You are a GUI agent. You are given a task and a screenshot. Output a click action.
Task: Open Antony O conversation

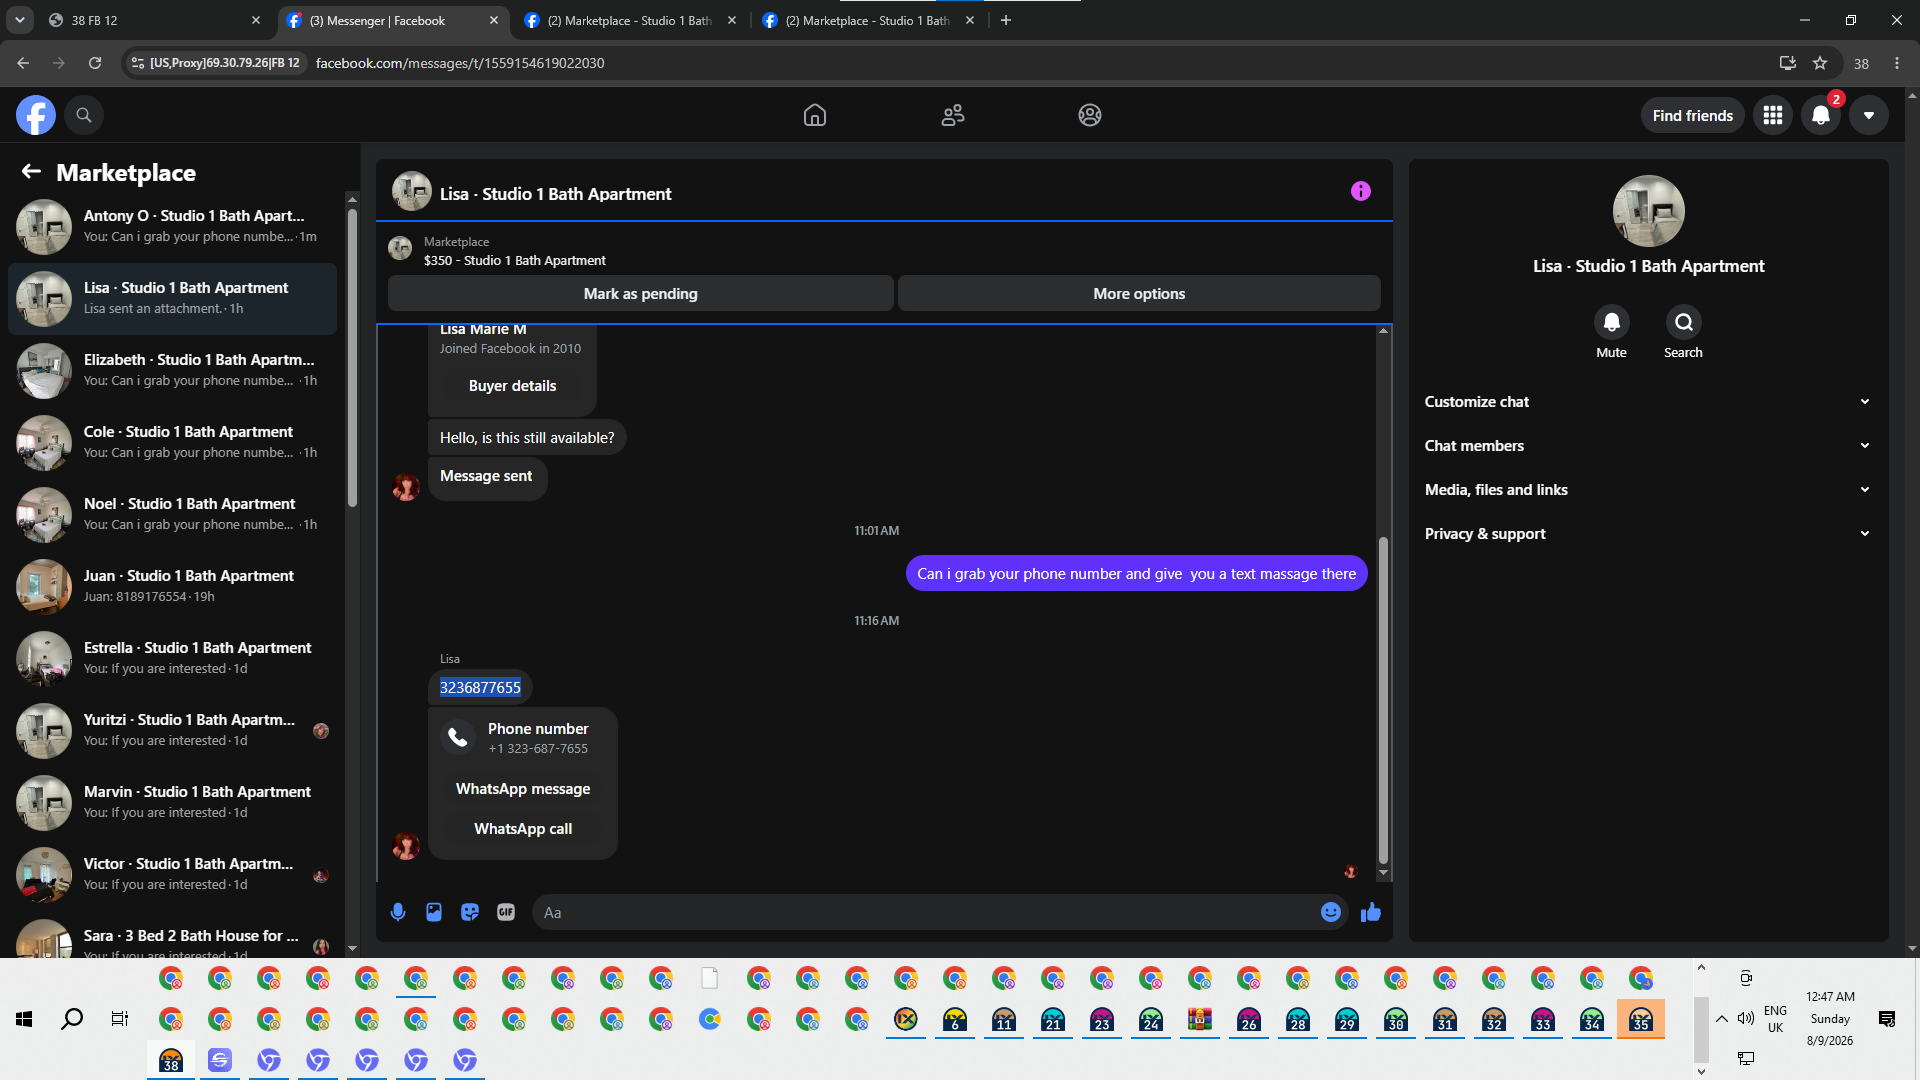(172, 227)
